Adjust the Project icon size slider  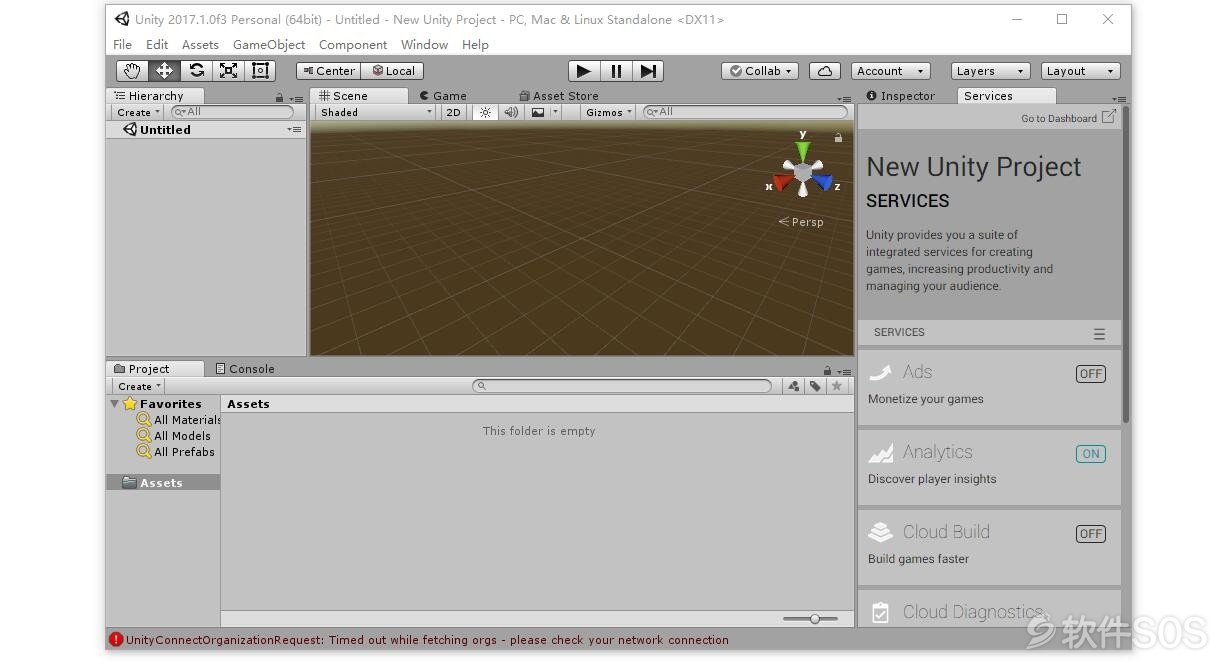[x=811, y=619]
